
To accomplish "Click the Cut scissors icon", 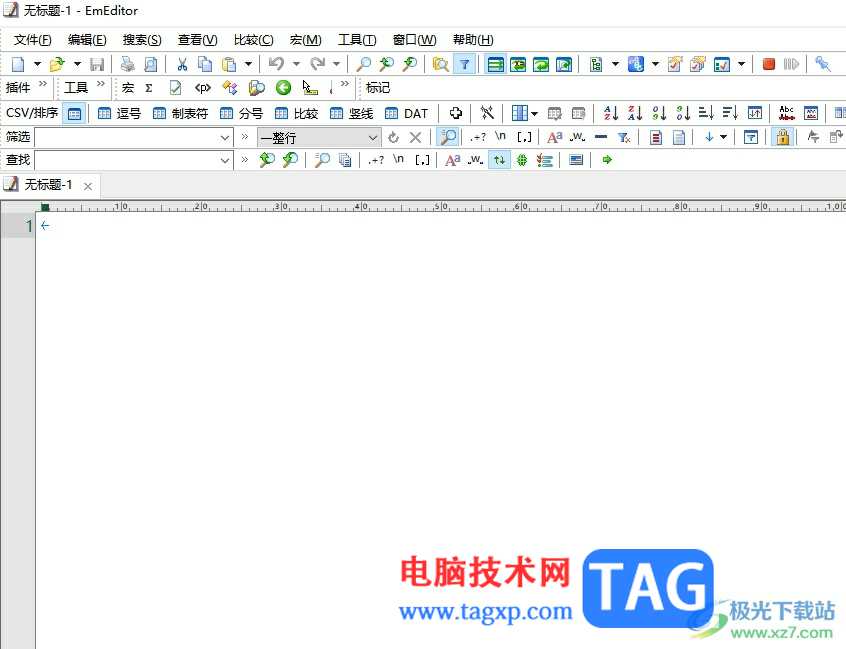I will click(x=182, y=64).
